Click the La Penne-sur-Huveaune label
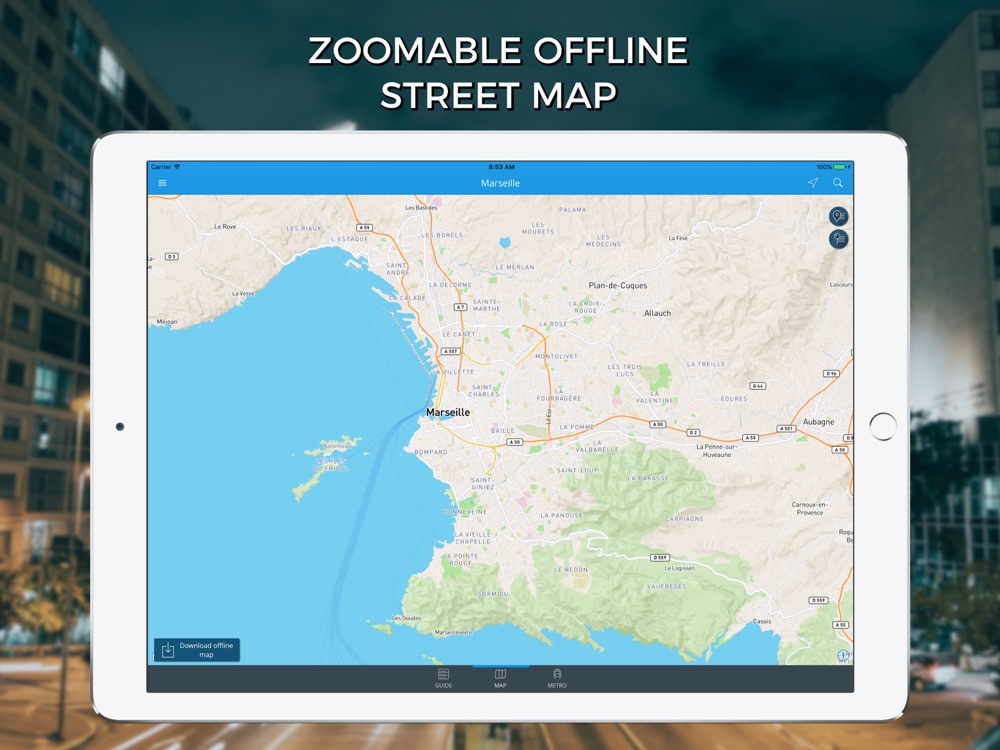This screenshot has width=1000, height=750. click(717, 450)
